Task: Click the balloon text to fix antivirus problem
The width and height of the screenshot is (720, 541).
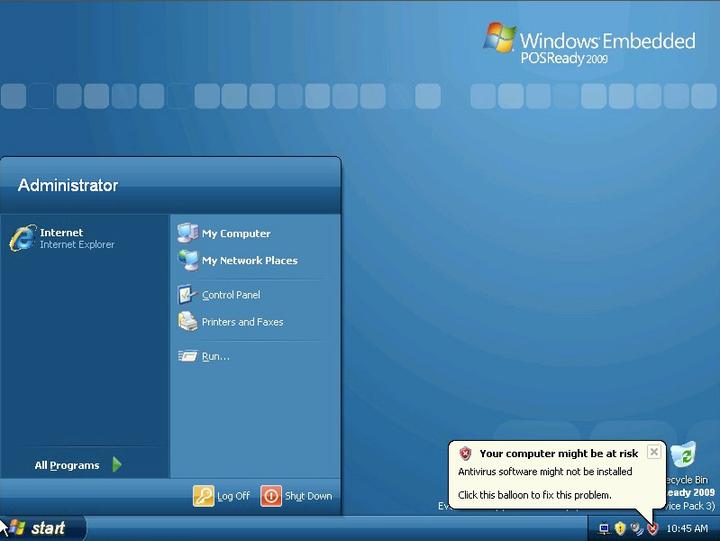Action: [x=534, y=495]
